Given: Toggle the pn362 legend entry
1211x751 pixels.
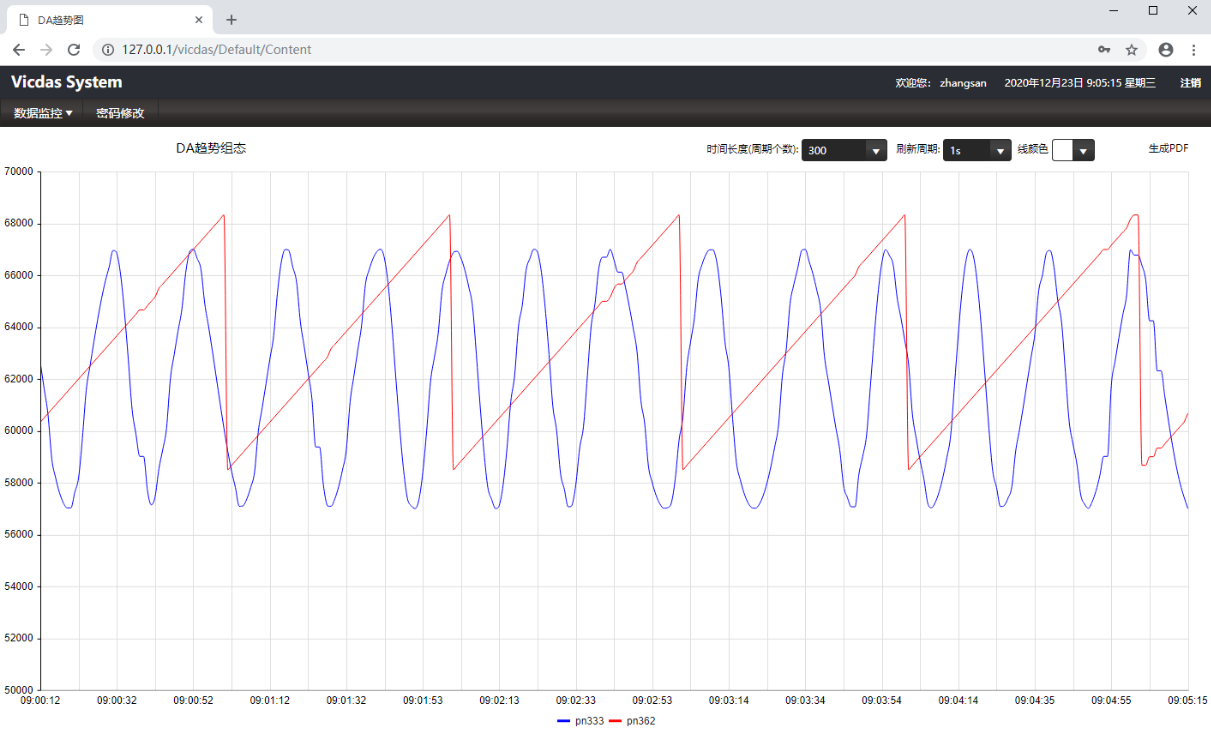Looking at the screenshot, I should pos(632,721).
